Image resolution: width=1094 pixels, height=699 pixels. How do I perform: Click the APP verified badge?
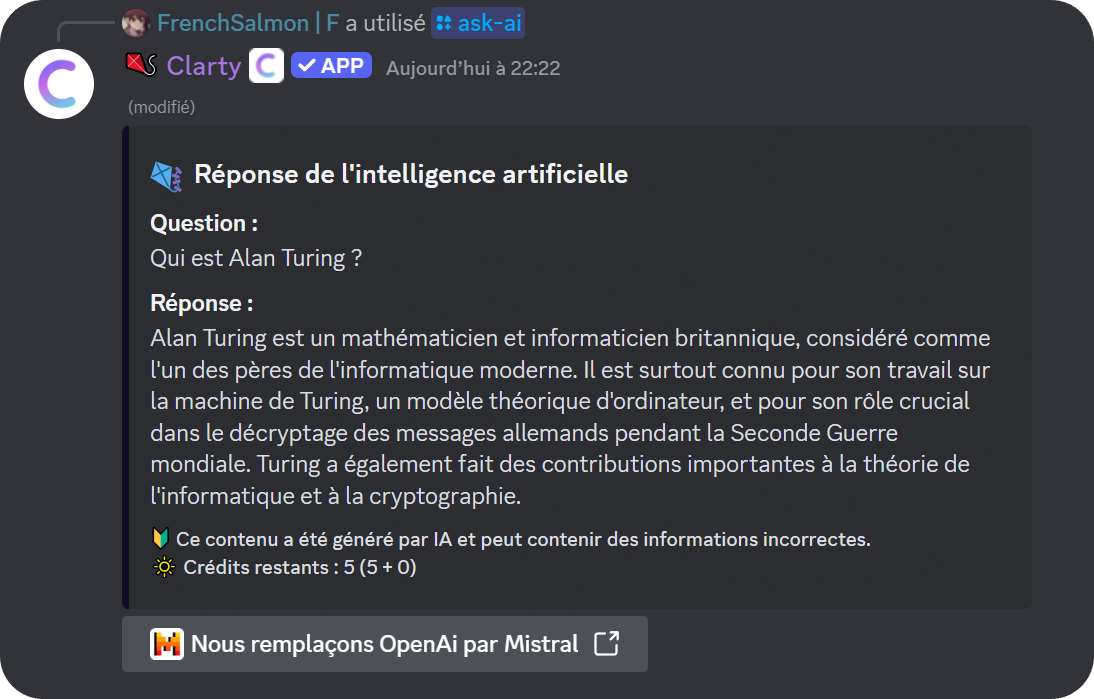pyautogui.click(x=331, y=65)
